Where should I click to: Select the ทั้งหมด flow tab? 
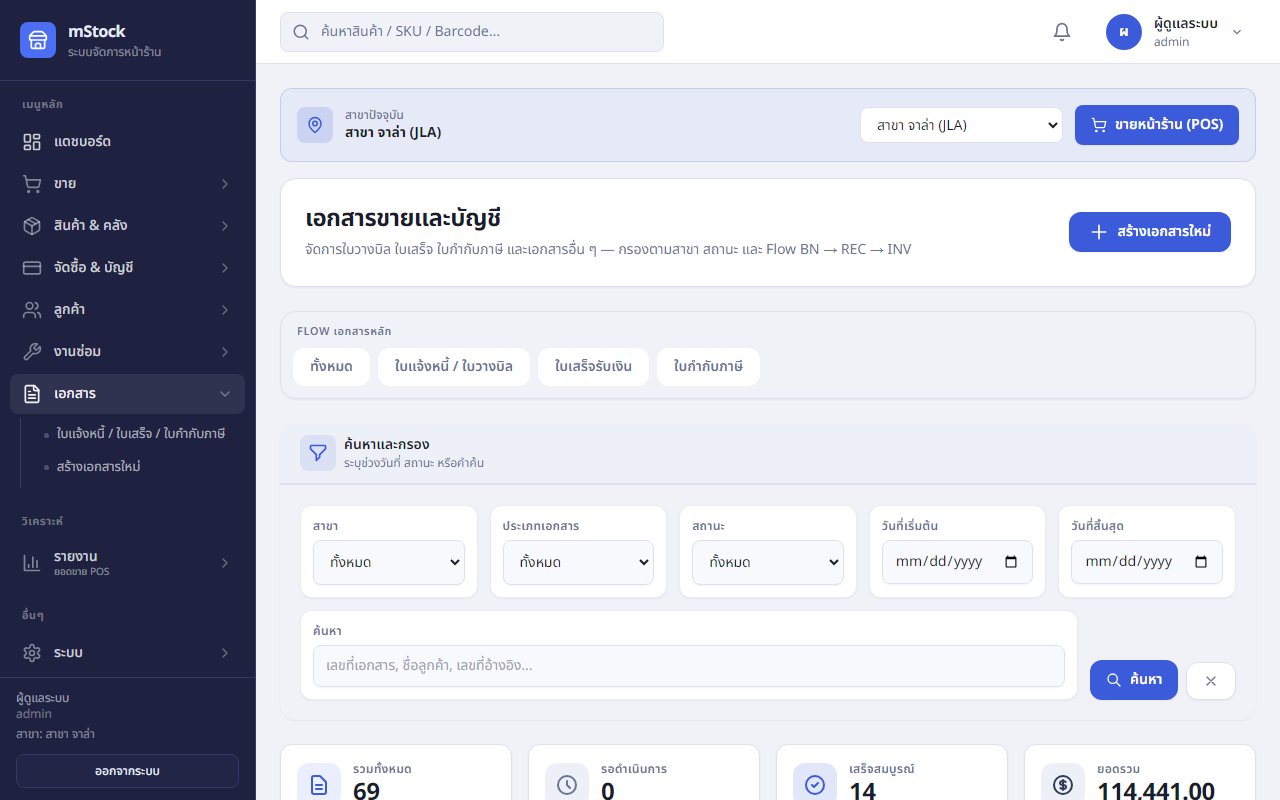coord(331,367)
